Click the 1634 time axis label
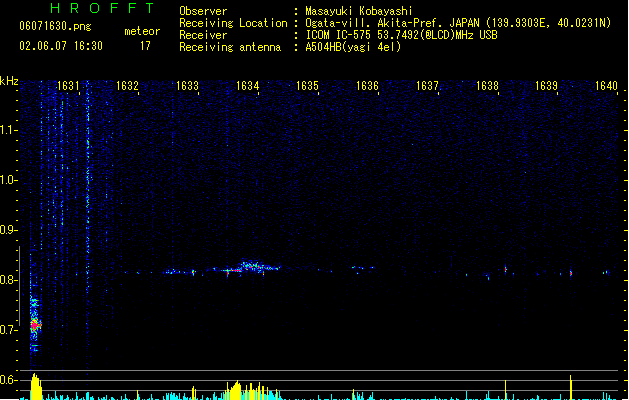This screenshot has width=629, height=400. coord(248,86)
